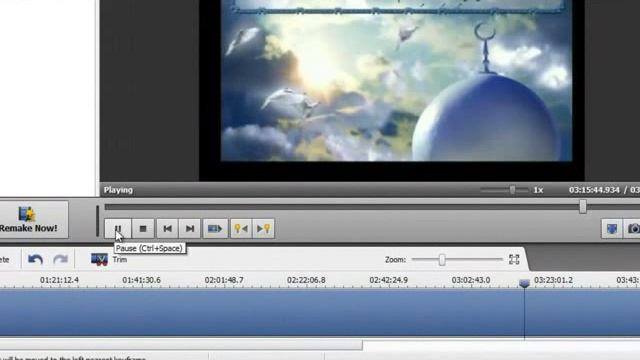Click the next scene film icon

pyautogui.click(x=215, y=229)
